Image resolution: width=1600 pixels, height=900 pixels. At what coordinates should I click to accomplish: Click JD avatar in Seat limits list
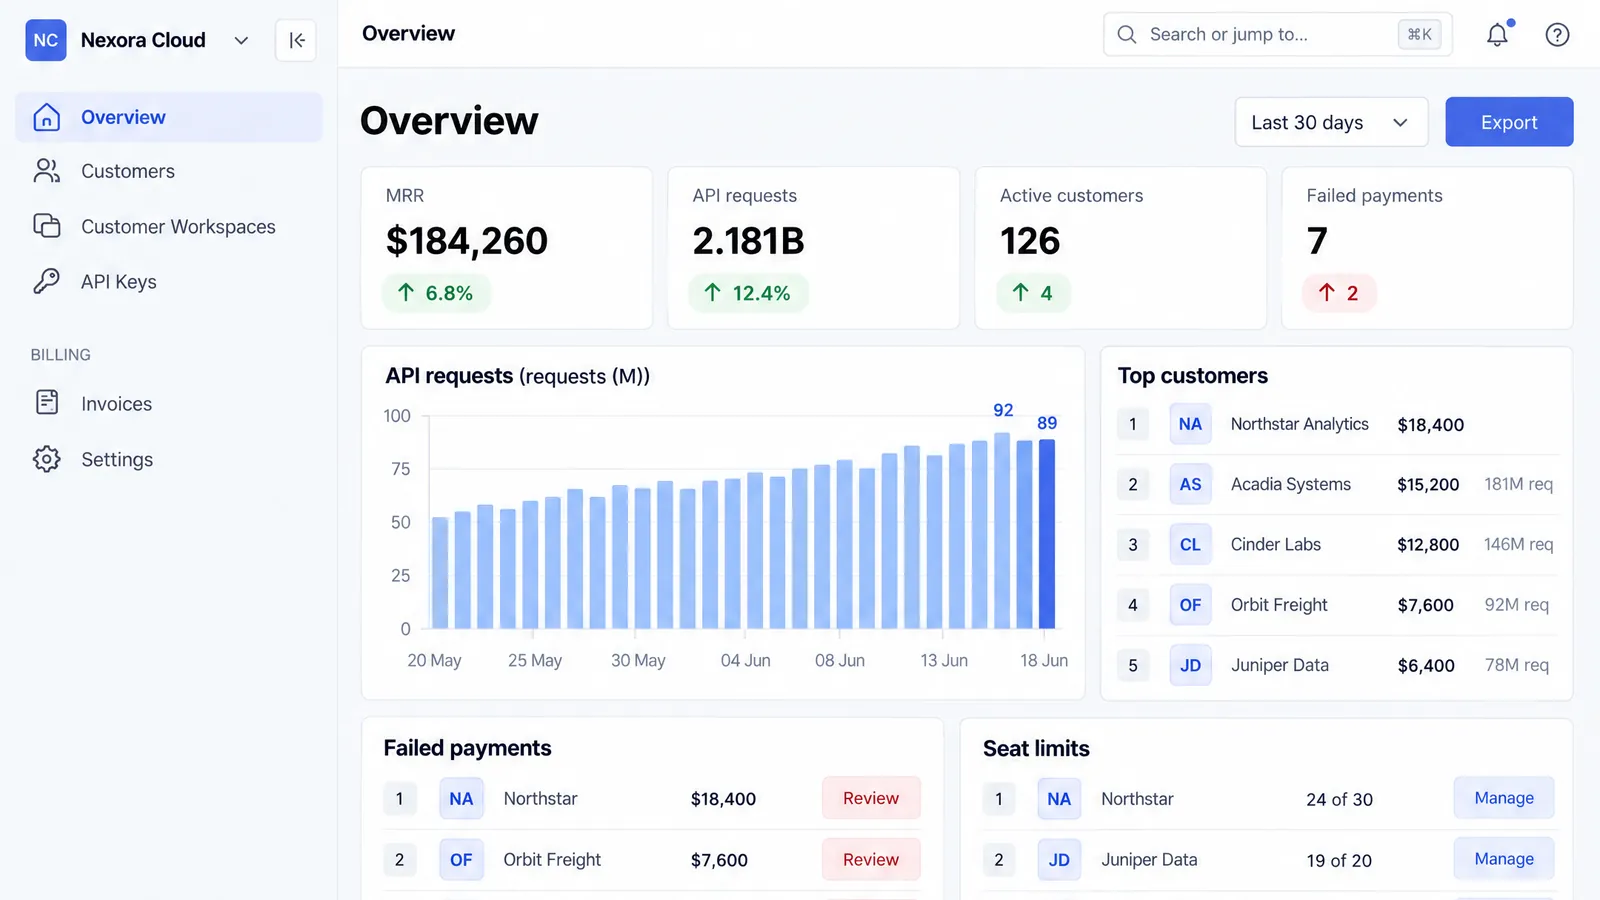click(x=1059, y=860)
